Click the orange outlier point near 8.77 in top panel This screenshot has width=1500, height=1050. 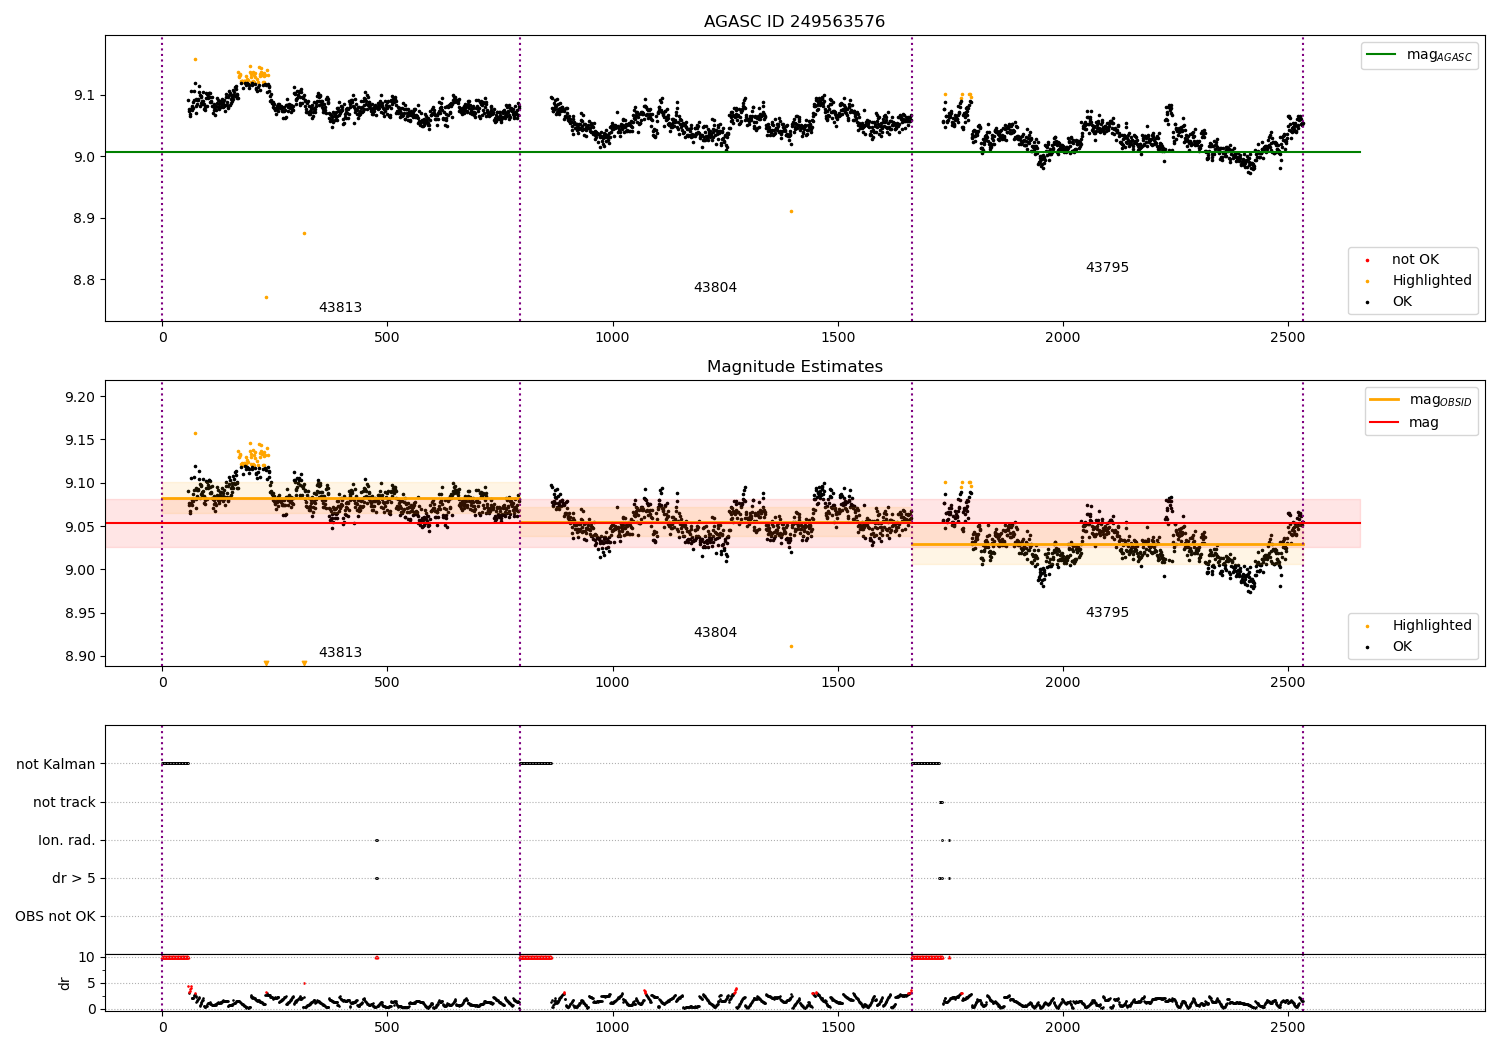266,298
